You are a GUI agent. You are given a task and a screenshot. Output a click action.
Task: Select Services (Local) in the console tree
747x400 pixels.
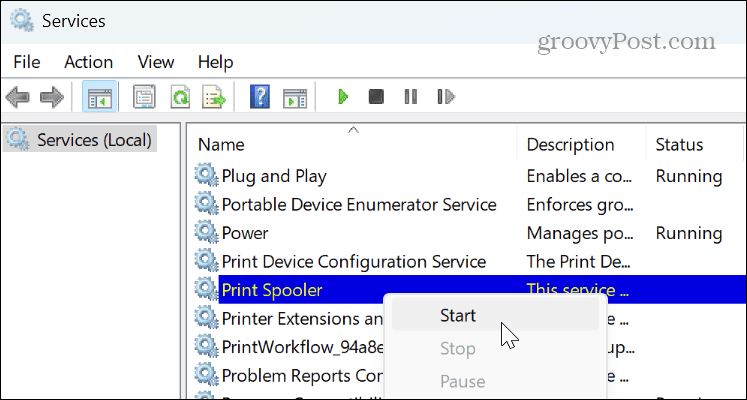80,140
